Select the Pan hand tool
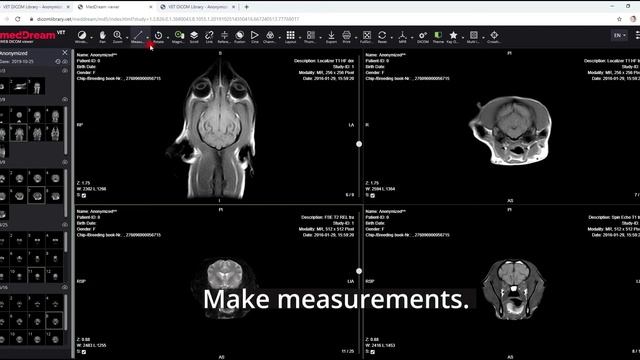This screenshot has height=360, width=640. click(102, 36)
